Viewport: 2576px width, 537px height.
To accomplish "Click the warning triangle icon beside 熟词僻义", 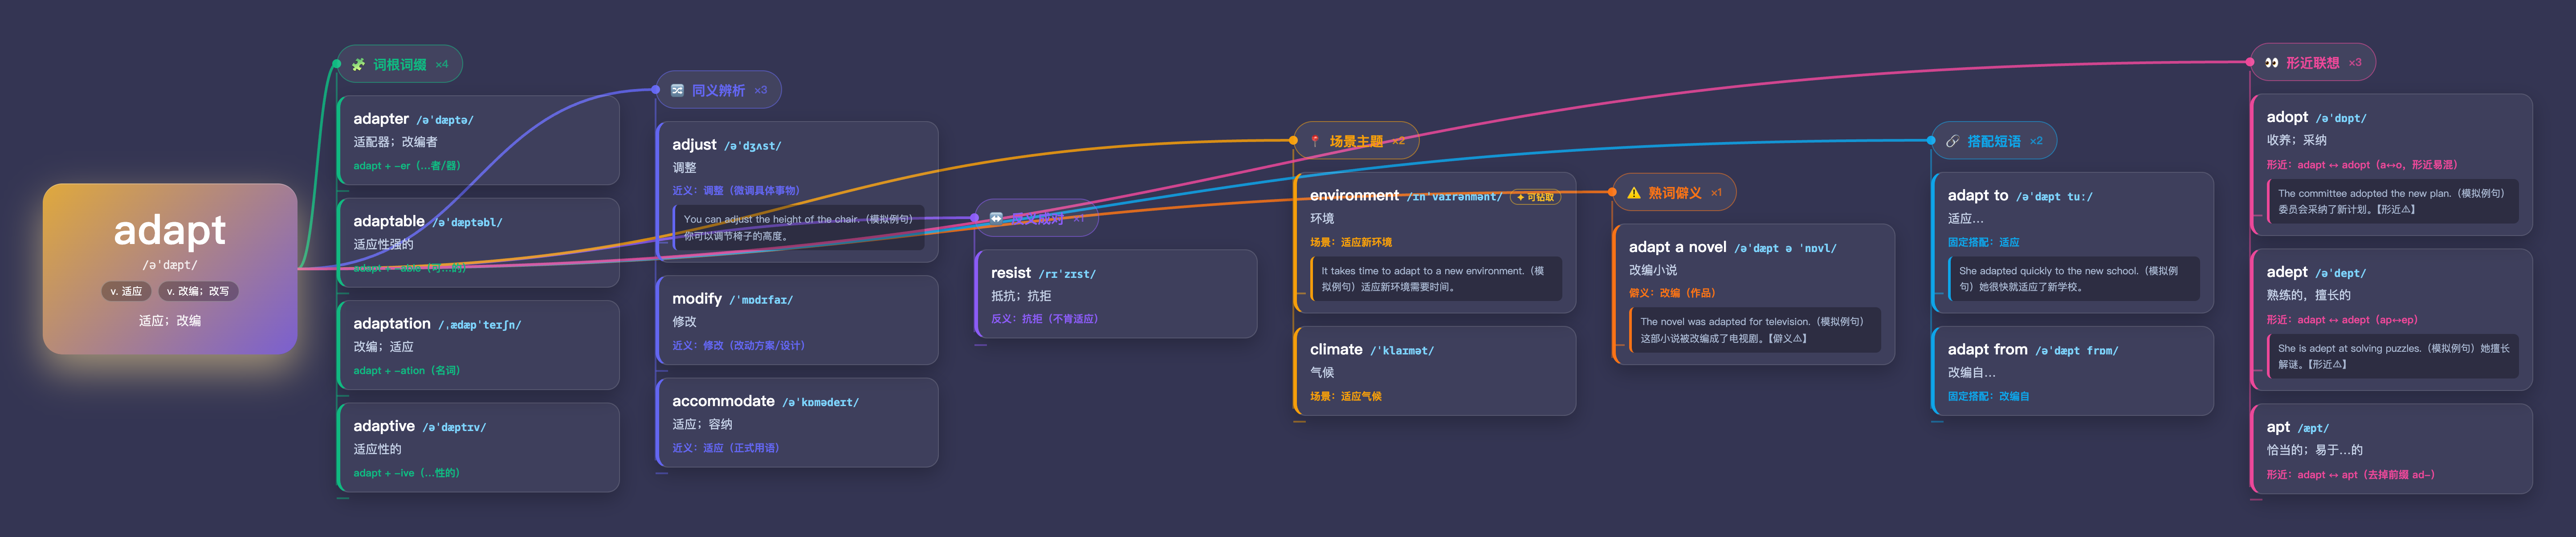I will 1634,193.
